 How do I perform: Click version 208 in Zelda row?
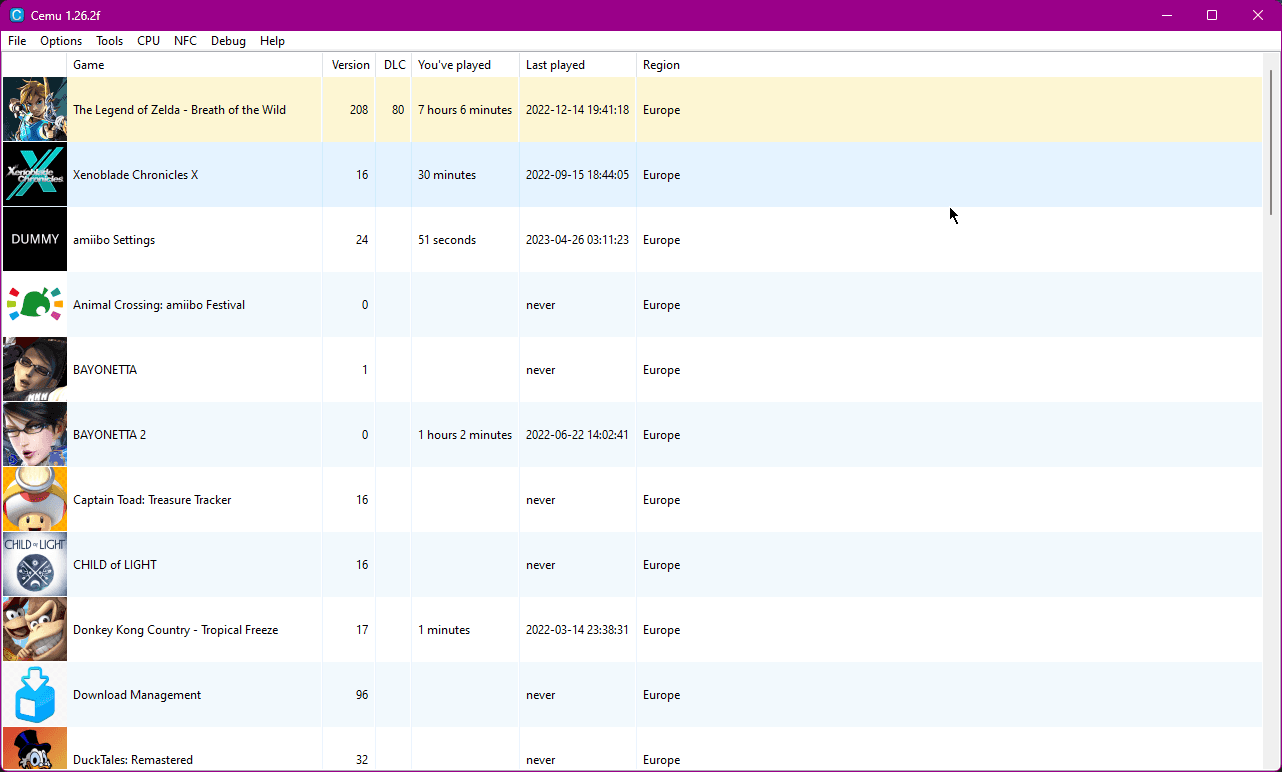pos(359,110)
